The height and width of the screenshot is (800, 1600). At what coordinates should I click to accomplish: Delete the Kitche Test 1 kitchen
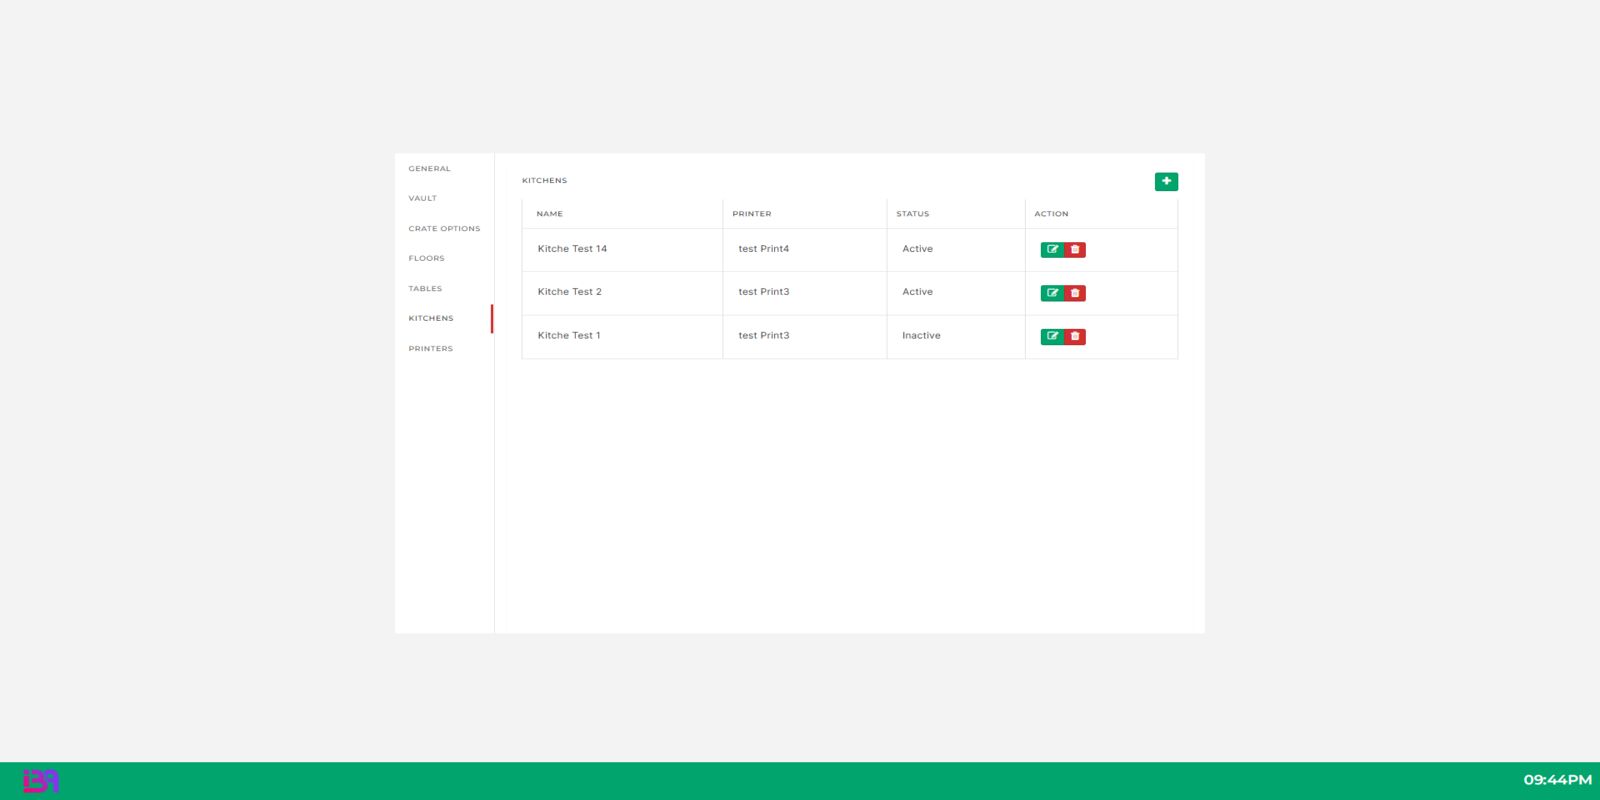coord(1075,337)
